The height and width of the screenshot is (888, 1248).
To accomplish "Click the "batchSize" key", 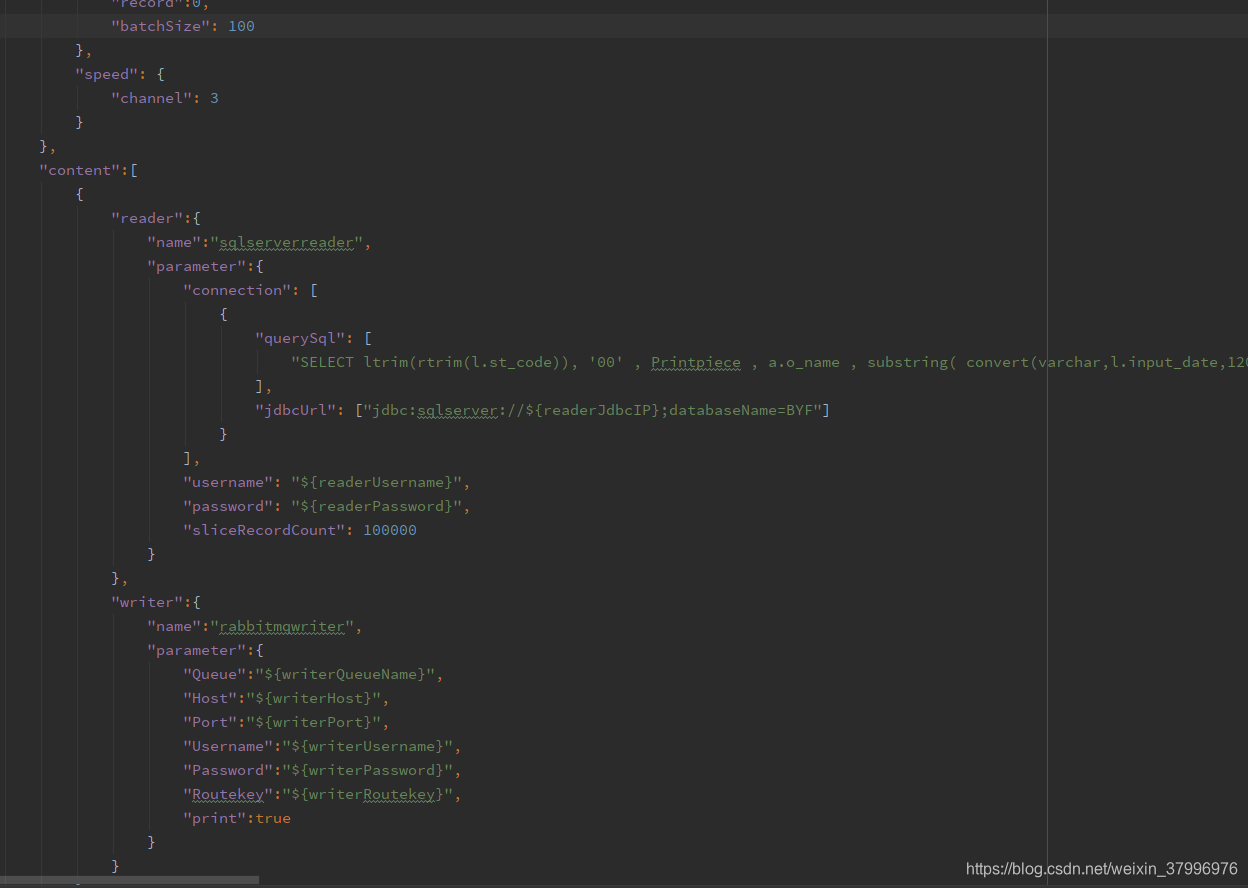I will [x=160, y=26].
